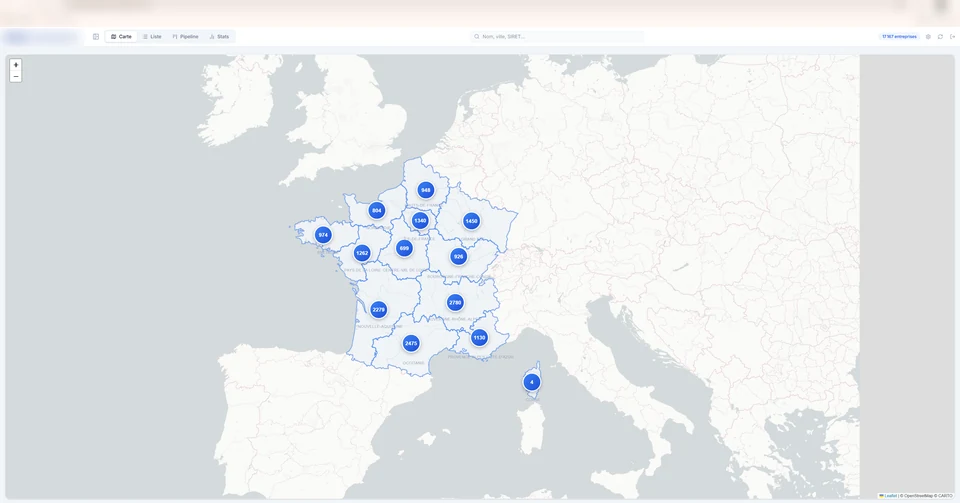960x503 pixels.
Task: Open the Stats tab
Action: click(219, 37)
